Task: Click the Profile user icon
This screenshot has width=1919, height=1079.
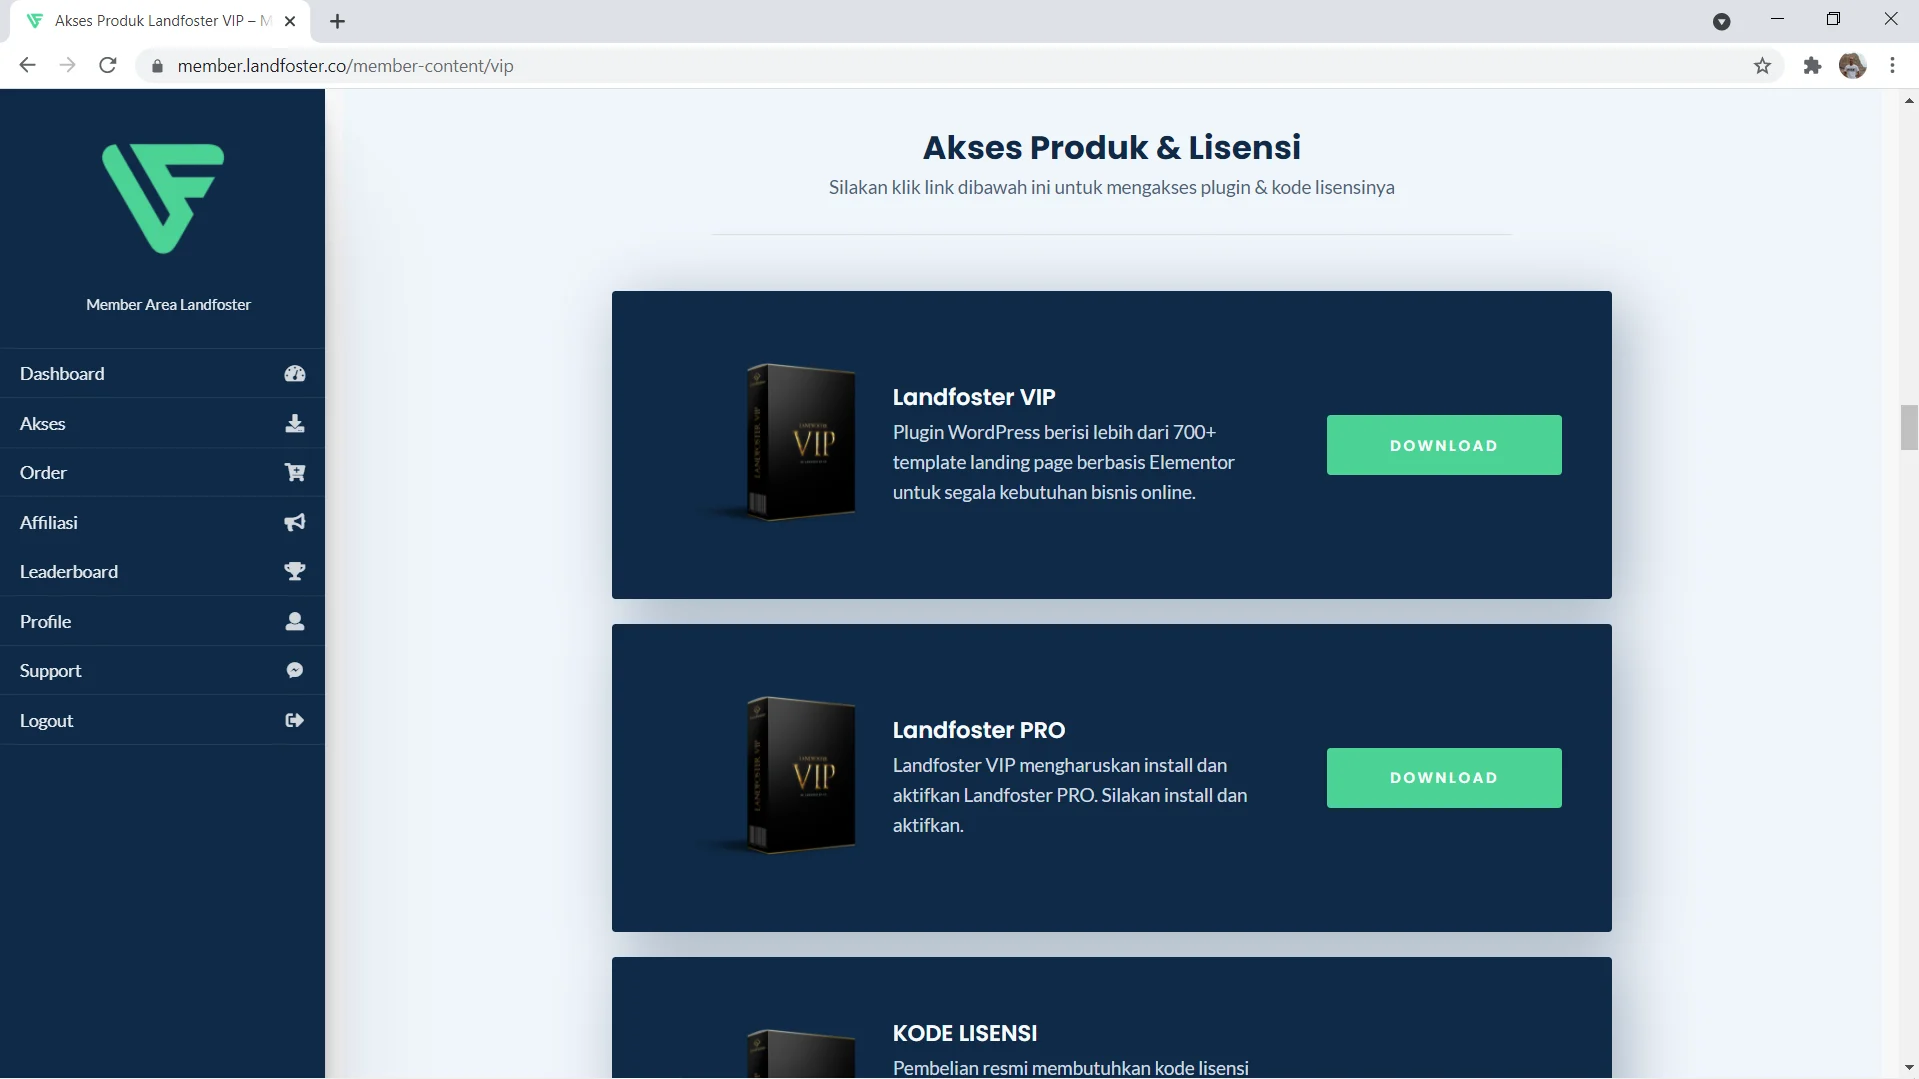Action: click(295, 622)
